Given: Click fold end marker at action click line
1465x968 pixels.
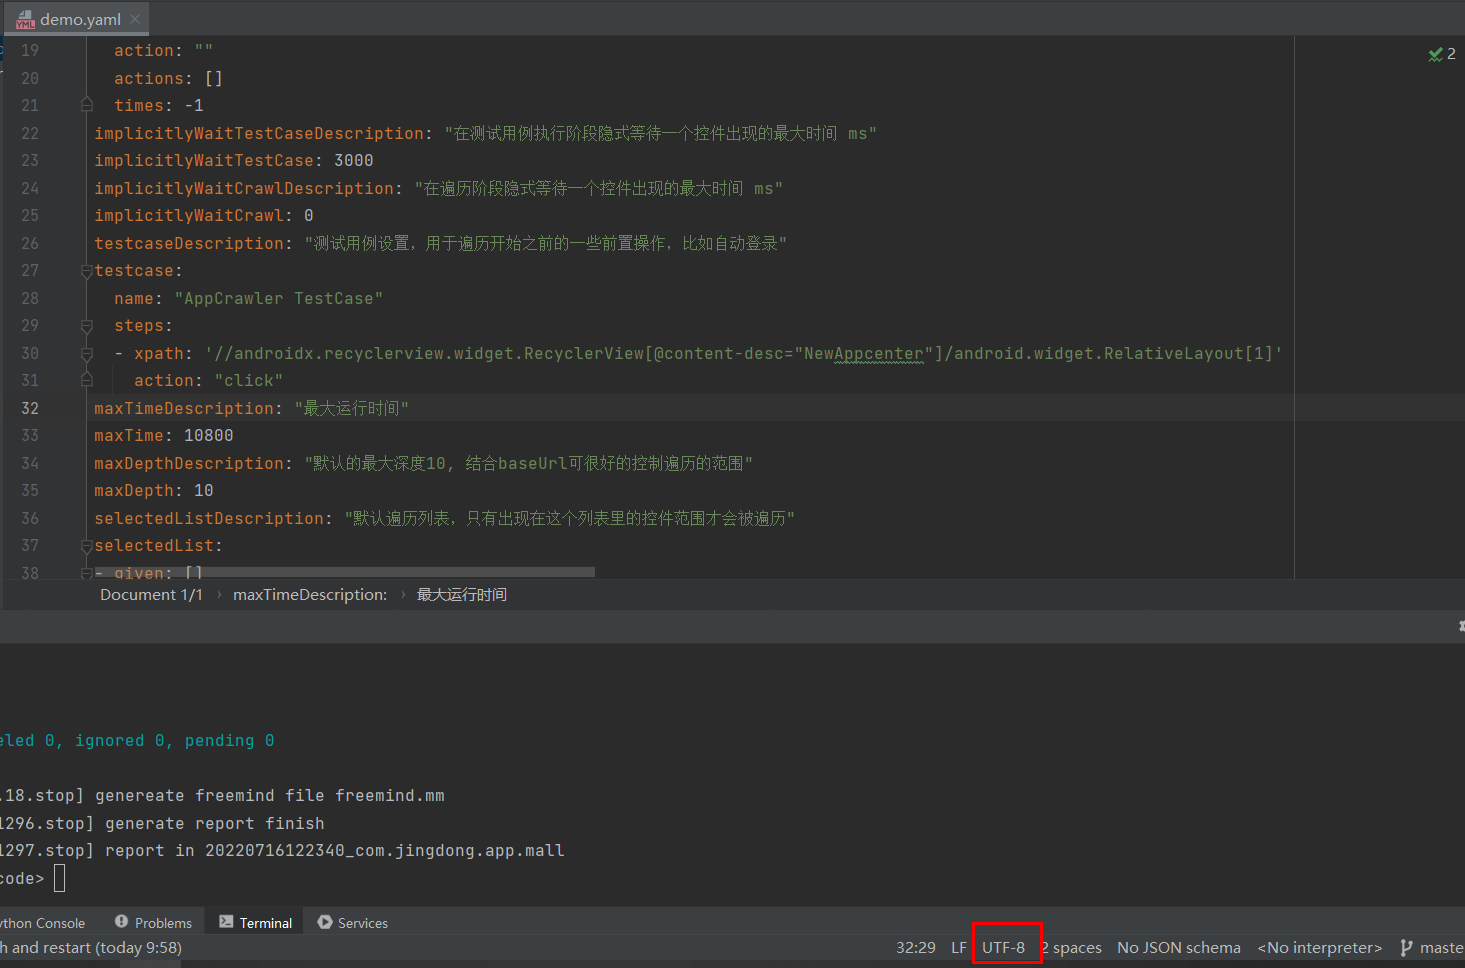Looking at the screenshot, I should coord(87,380).
